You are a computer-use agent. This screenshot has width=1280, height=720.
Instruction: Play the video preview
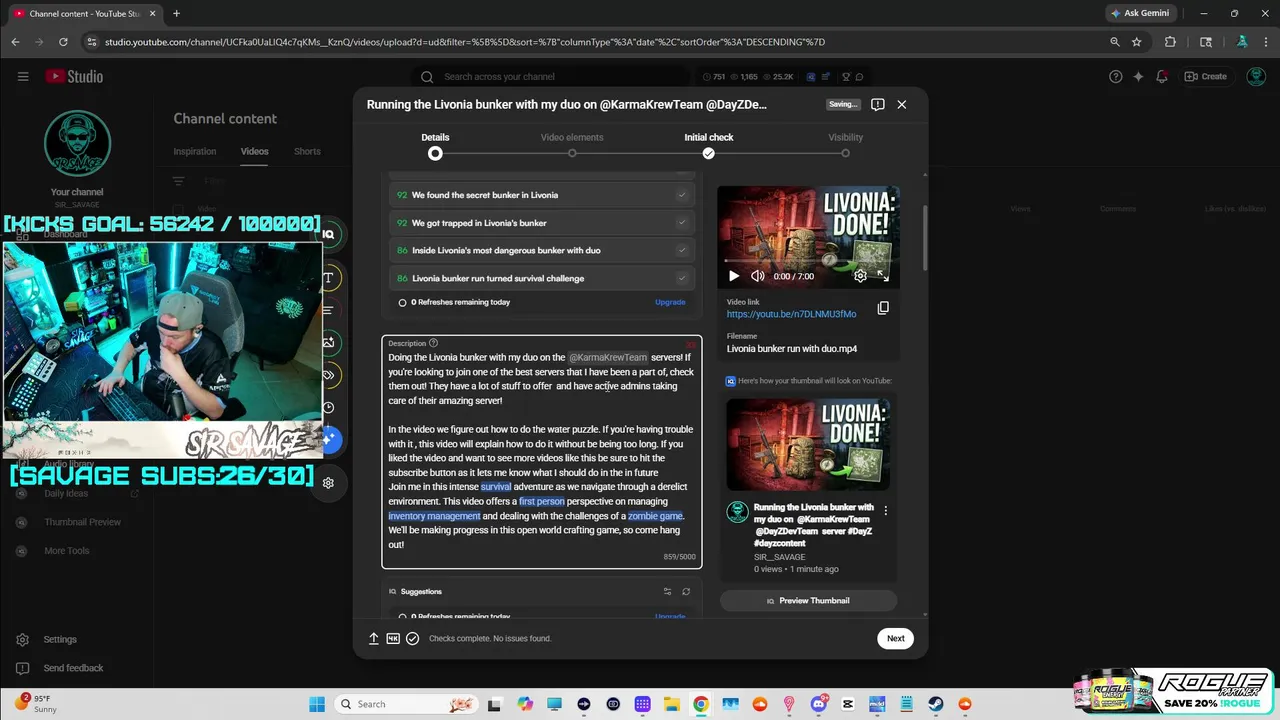(x=734, y=276)
